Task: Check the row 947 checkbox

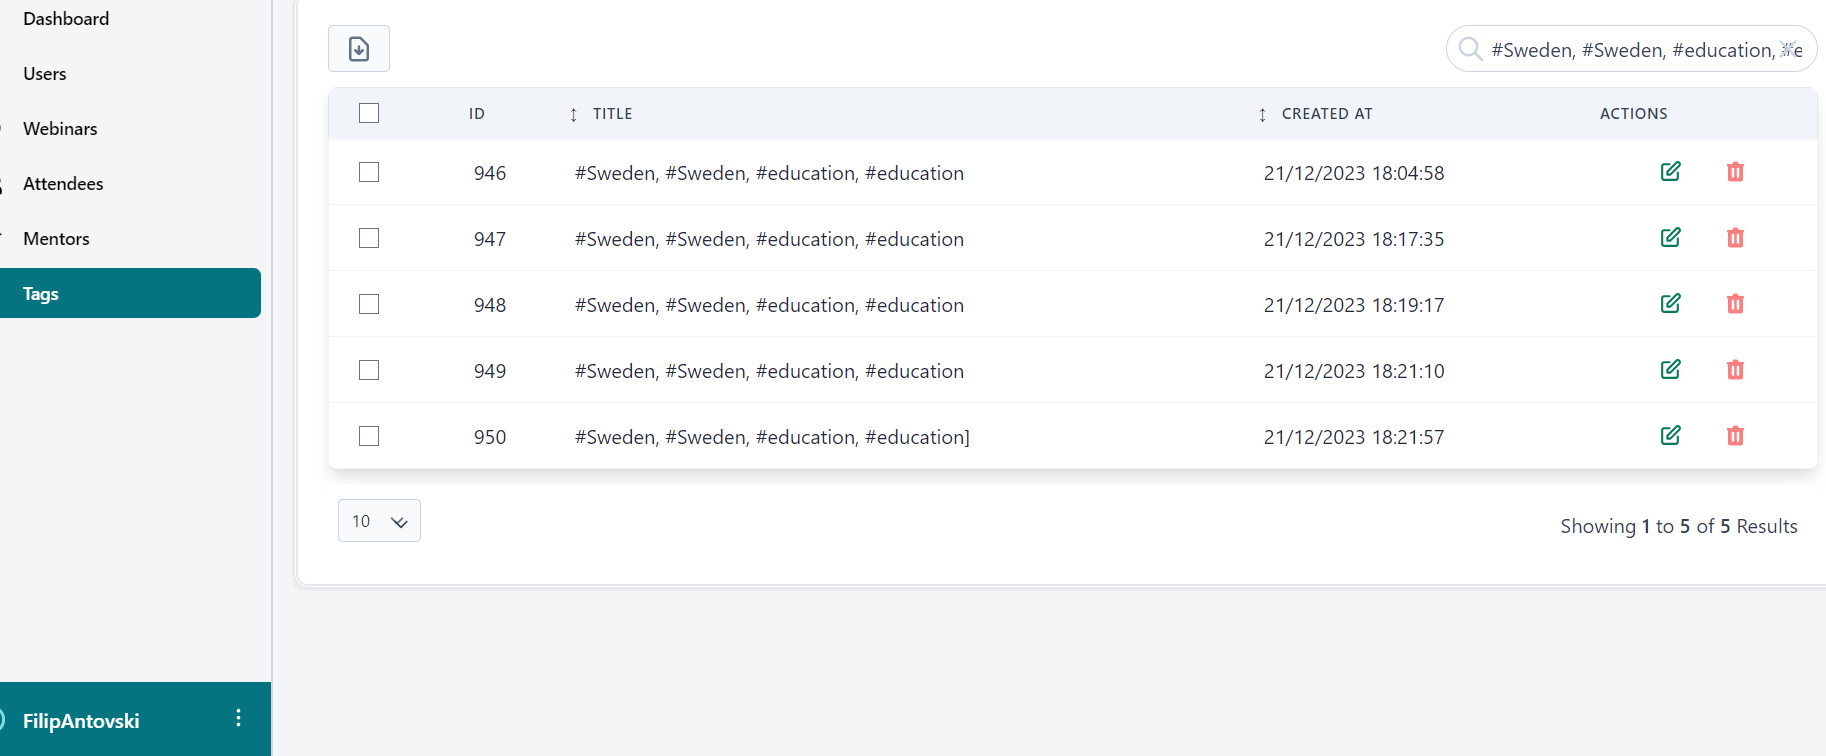Action: (369, 238)
